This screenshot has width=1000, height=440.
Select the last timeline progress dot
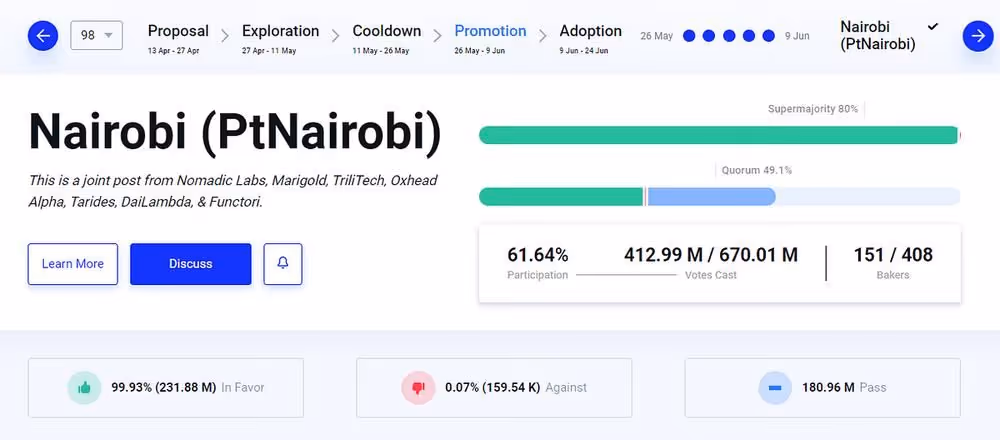point(768,36)
